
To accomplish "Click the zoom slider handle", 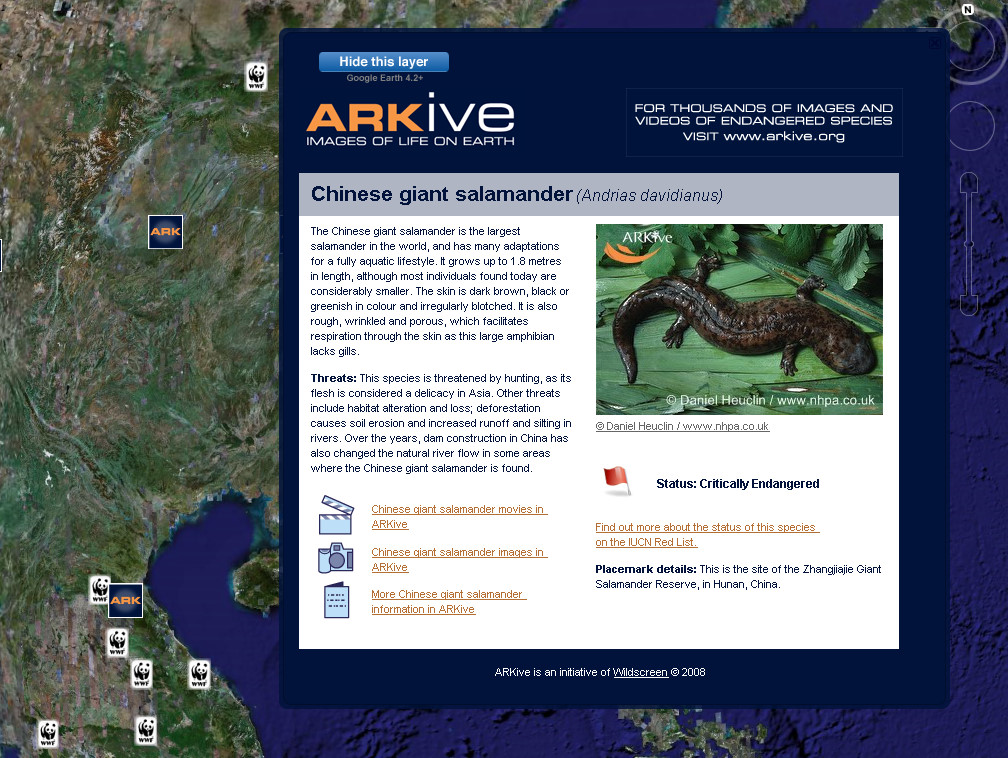I will coord(969,243).
